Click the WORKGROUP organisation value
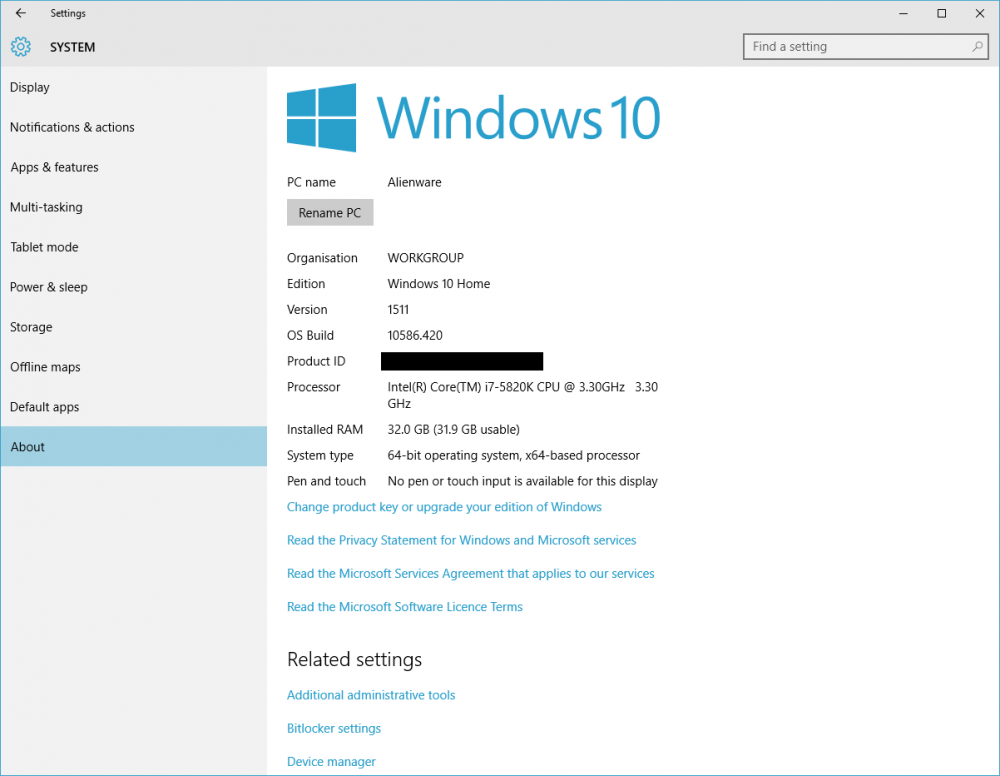This screenshot has height=776, width=1000. (x=425, y=258)
